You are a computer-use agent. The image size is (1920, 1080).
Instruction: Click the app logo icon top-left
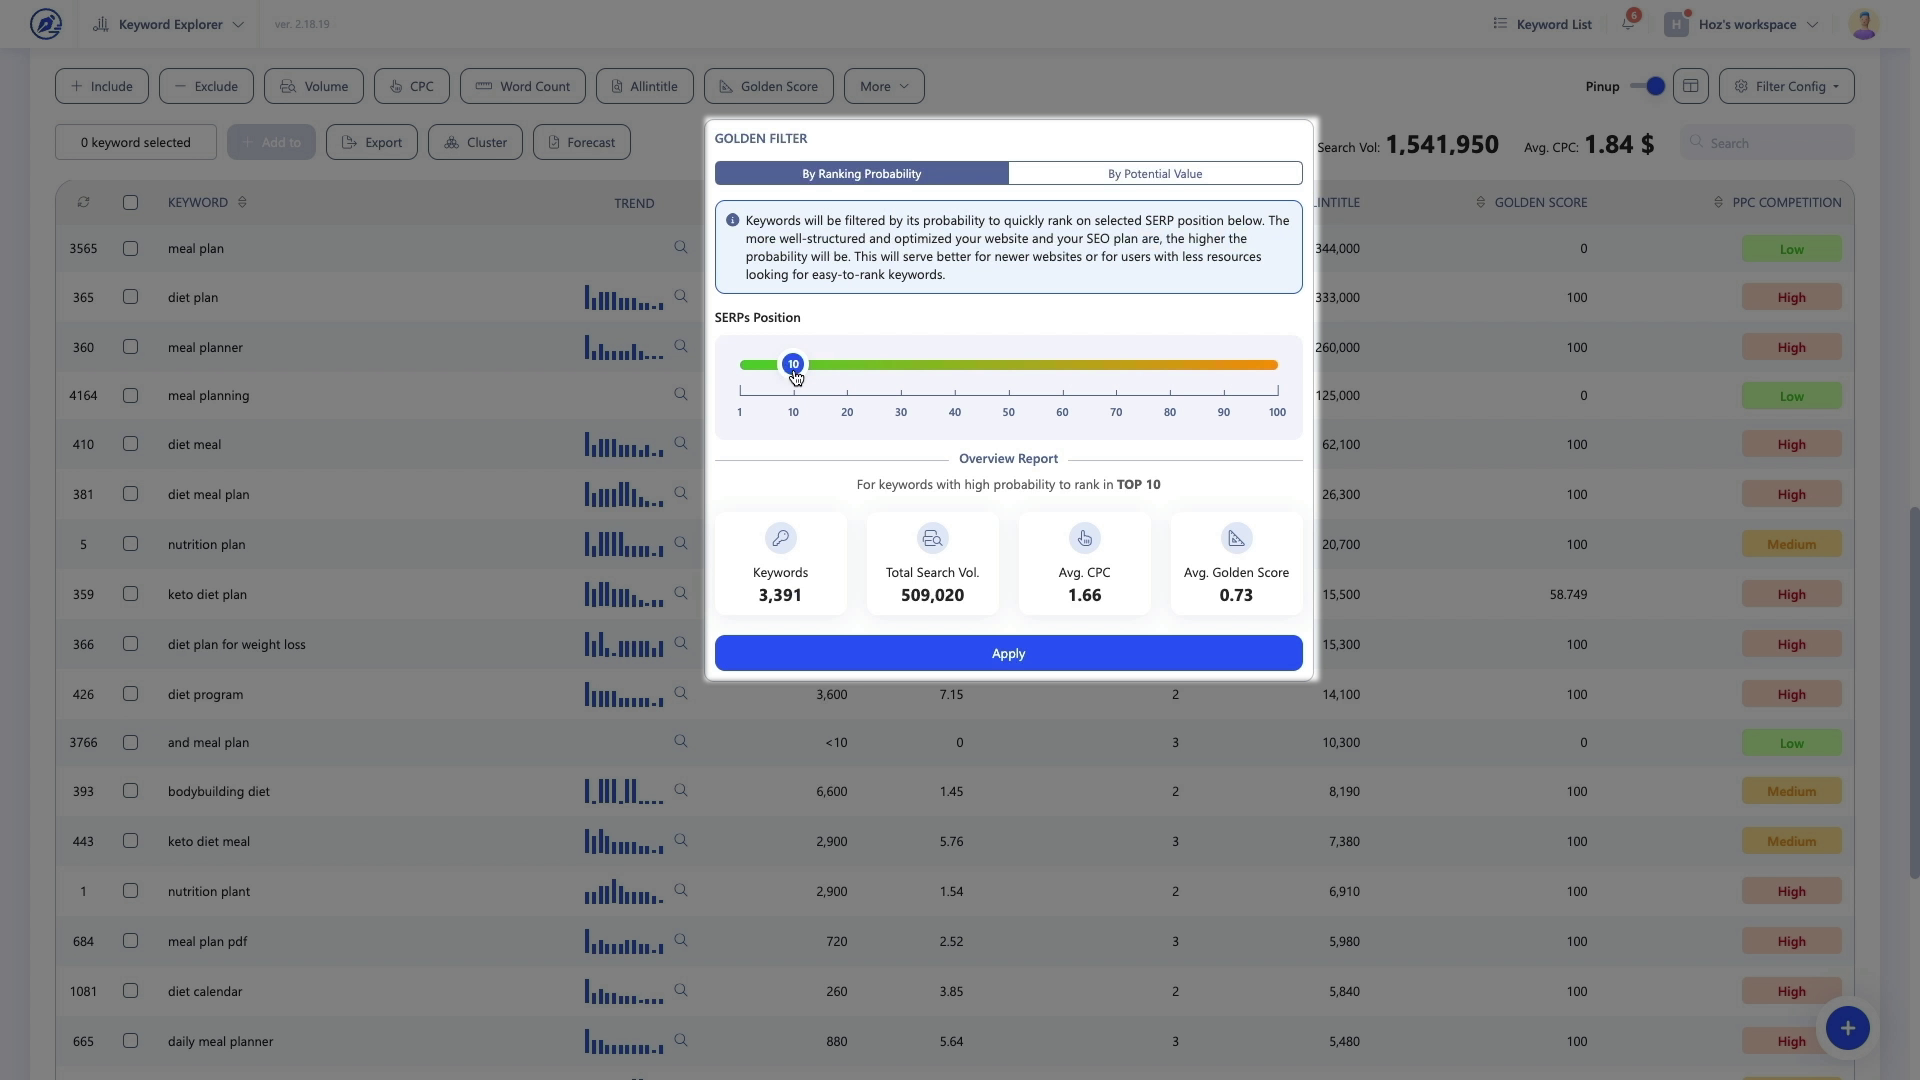pos(46,24)
